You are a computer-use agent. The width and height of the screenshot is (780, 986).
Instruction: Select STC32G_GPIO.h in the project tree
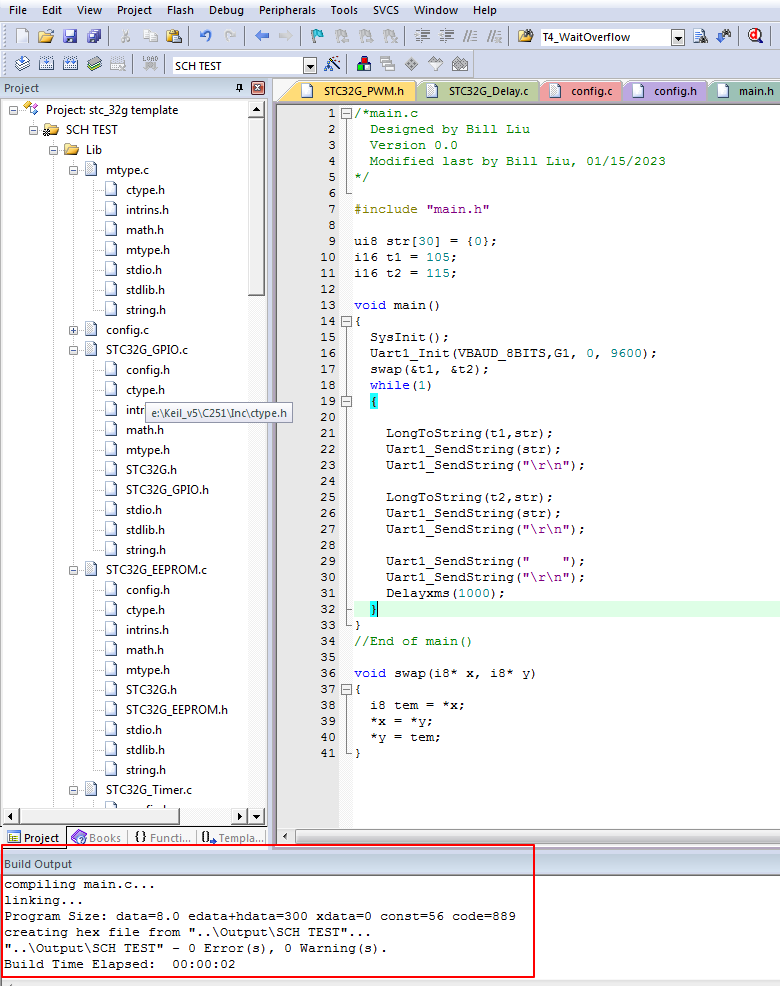[x=167, y=490]
